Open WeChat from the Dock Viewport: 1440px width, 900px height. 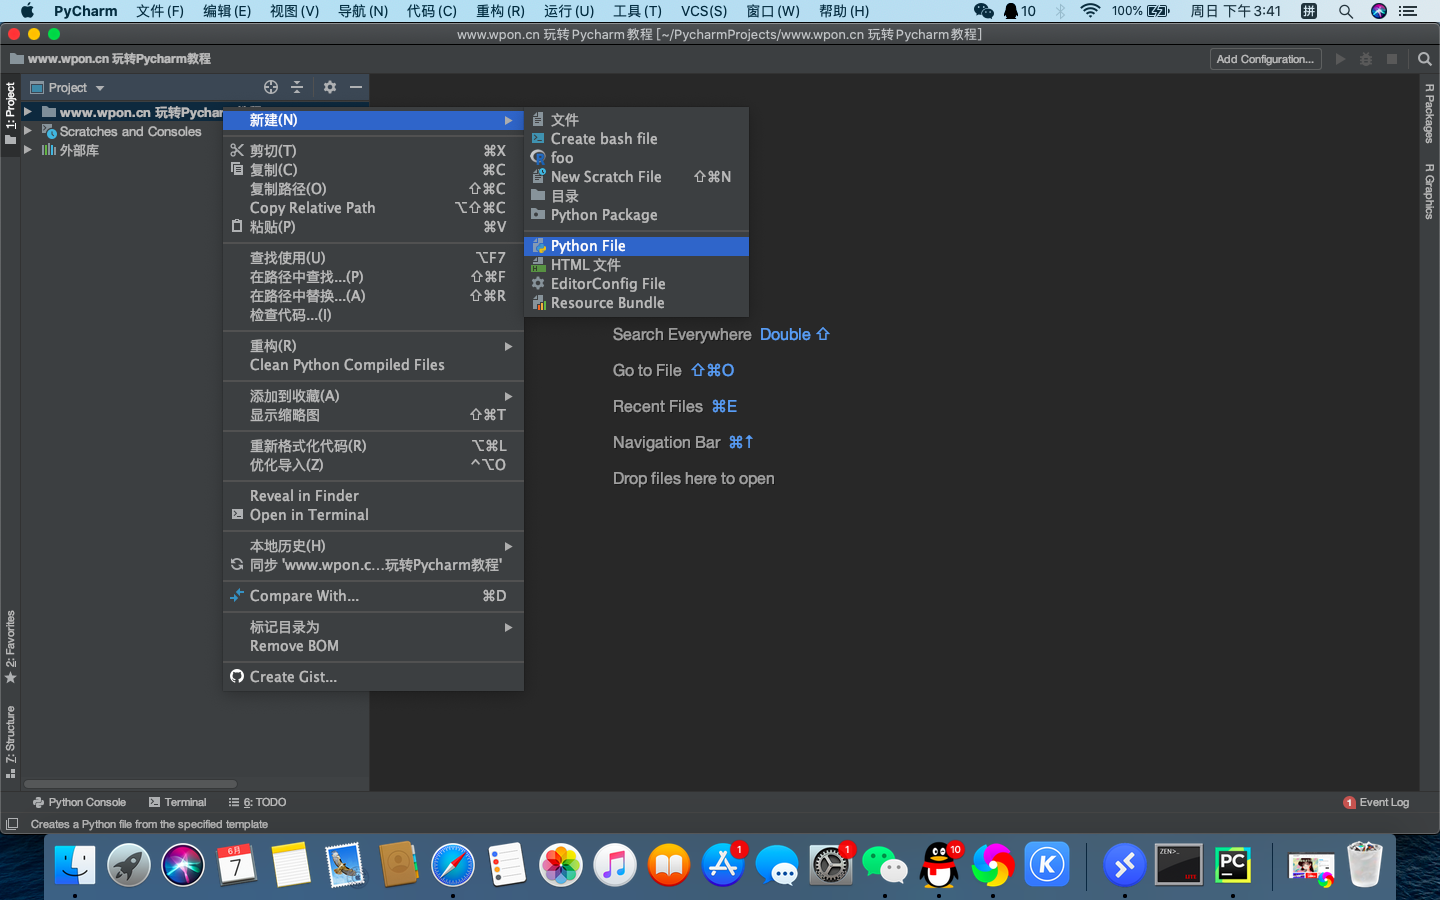(885, 865)
